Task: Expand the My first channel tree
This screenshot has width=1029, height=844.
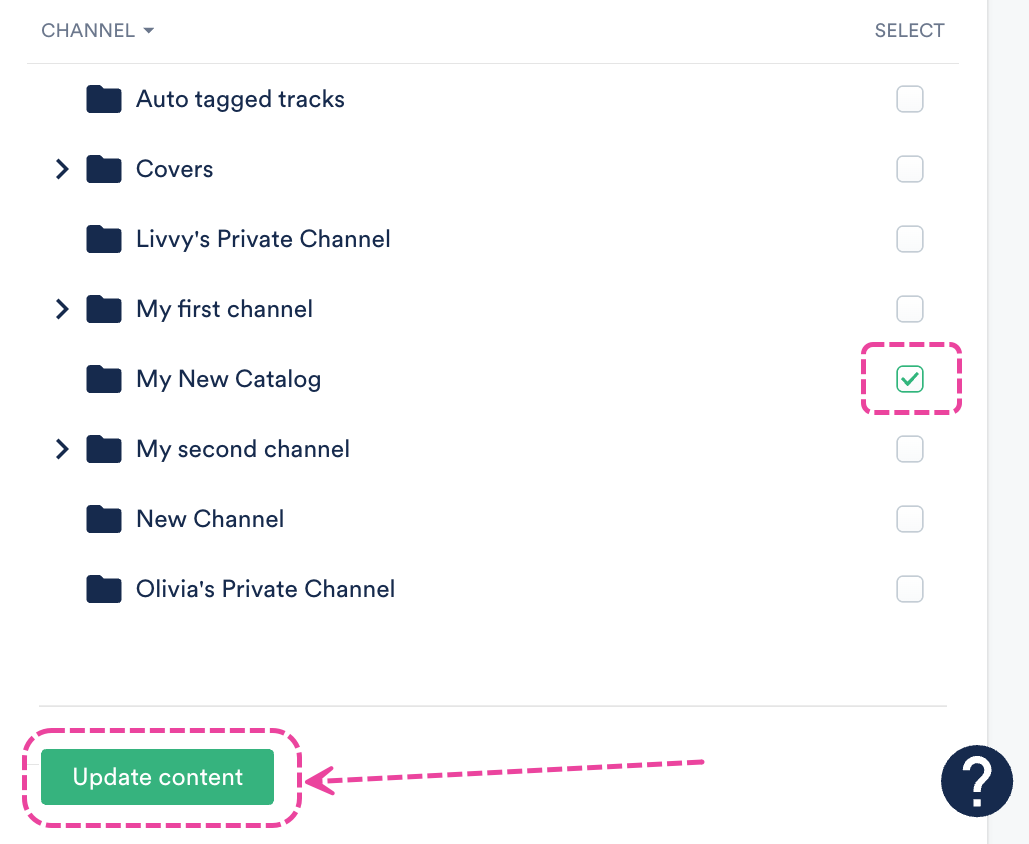Action: [x=62, y=309]
